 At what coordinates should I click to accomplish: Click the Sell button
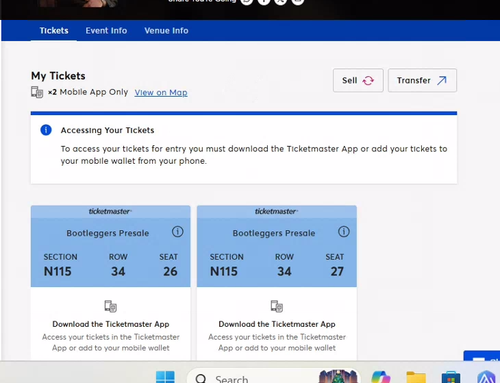coord(358,80)
